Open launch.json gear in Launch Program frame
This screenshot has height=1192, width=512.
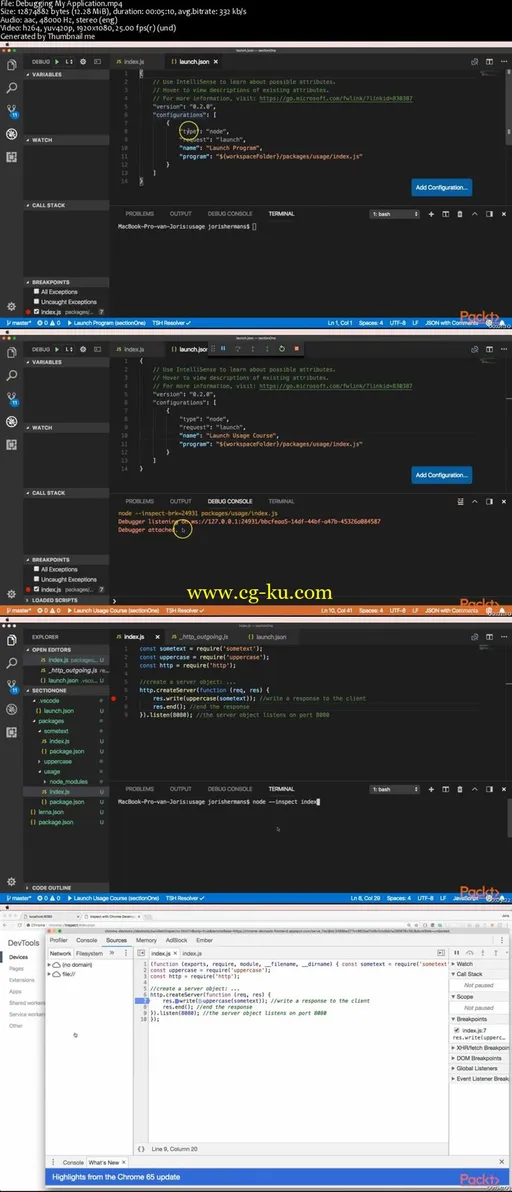pos(83,61)
